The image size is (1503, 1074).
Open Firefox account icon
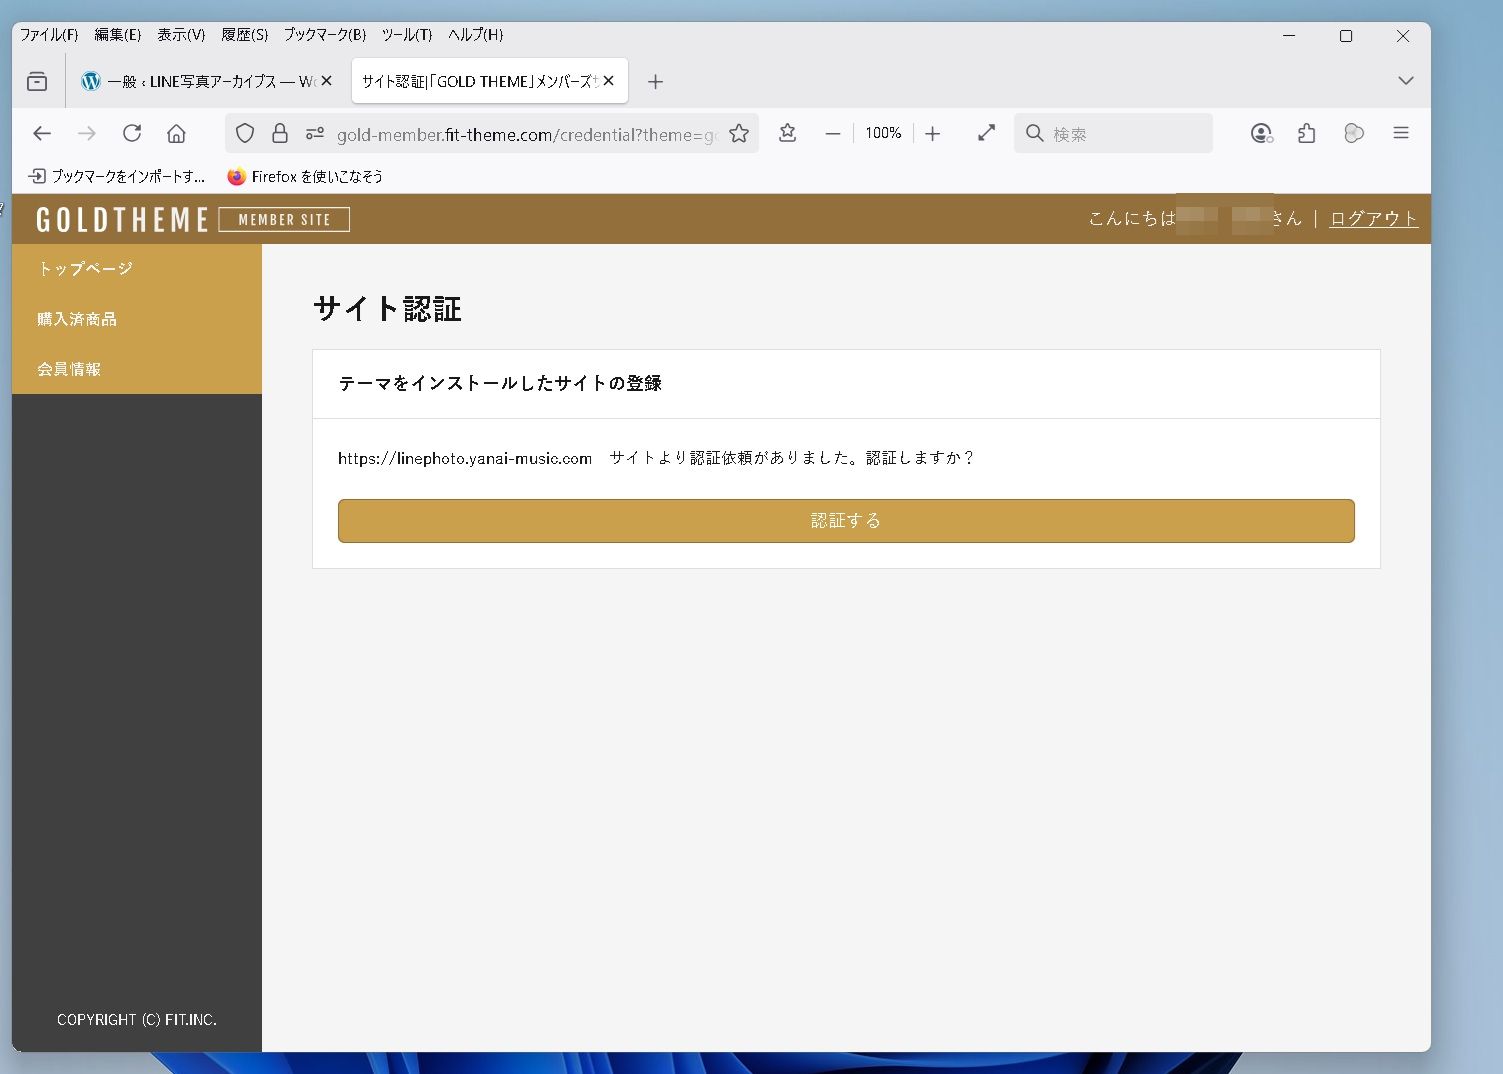(1262, 133)
